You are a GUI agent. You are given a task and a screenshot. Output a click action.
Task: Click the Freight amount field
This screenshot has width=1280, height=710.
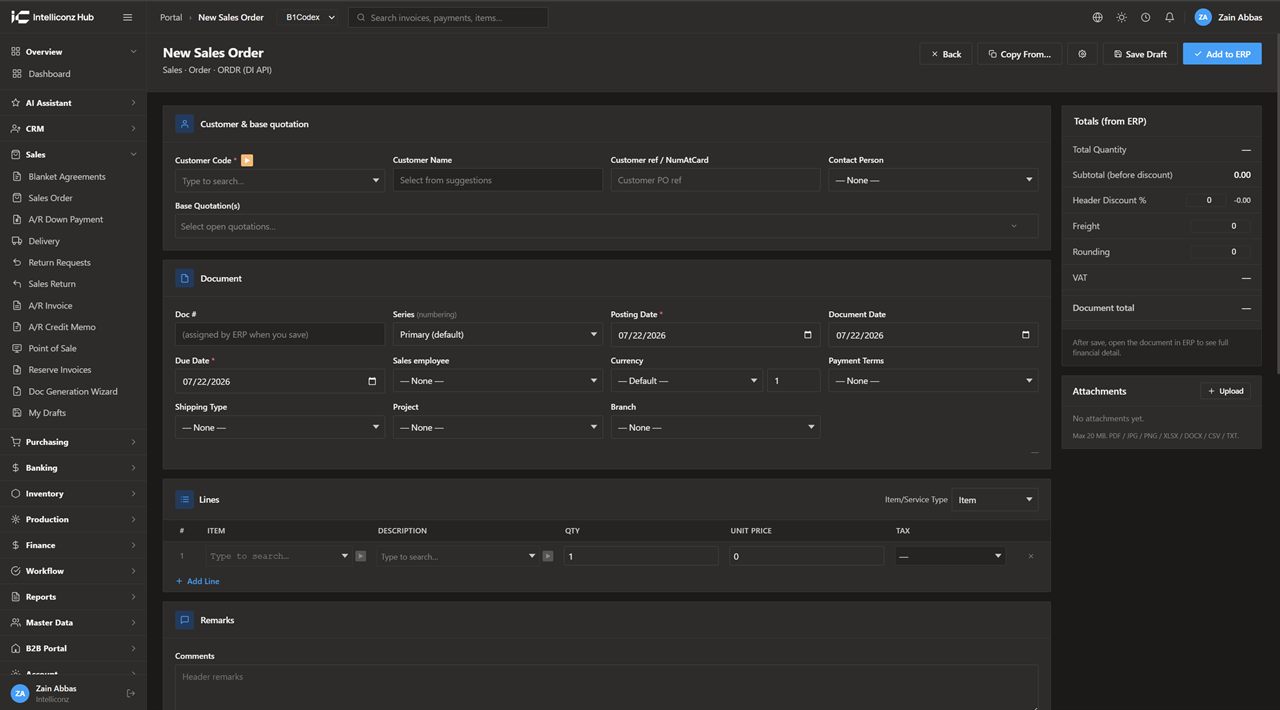click(1220, 226)
